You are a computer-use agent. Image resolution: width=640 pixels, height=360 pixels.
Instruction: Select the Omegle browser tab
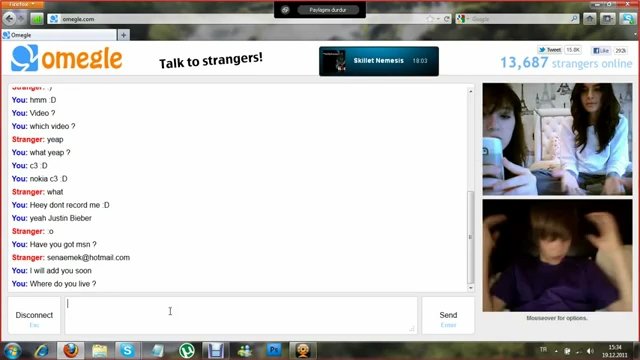pyautogui.click(x=59, y=35)
